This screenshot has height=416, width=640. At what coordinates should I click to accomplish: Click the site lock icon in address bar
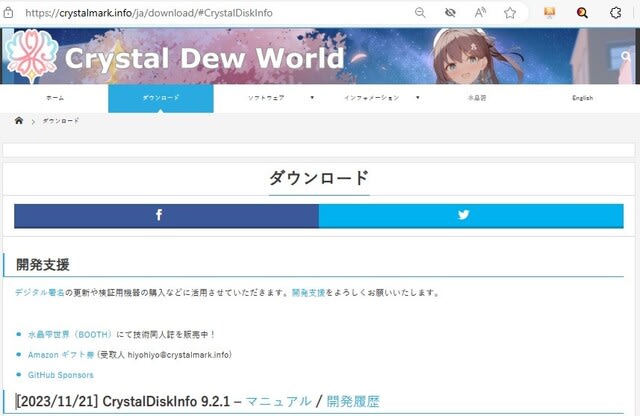(x=8, y=13)
